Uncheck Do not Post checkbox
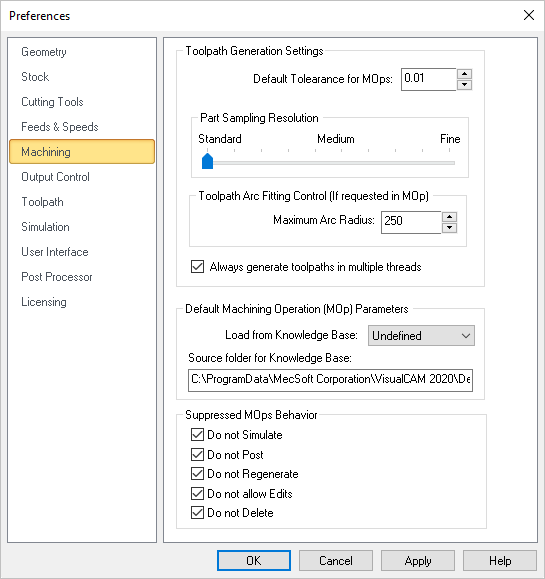This screenshot has height=579, width=545. point(198,454)
